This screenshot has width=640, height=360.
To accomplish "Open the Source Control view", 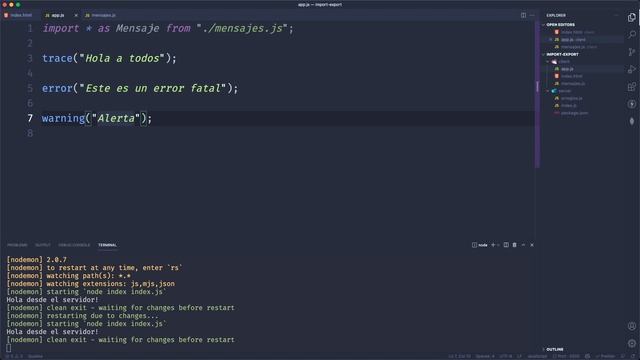I will coord(632,52).
